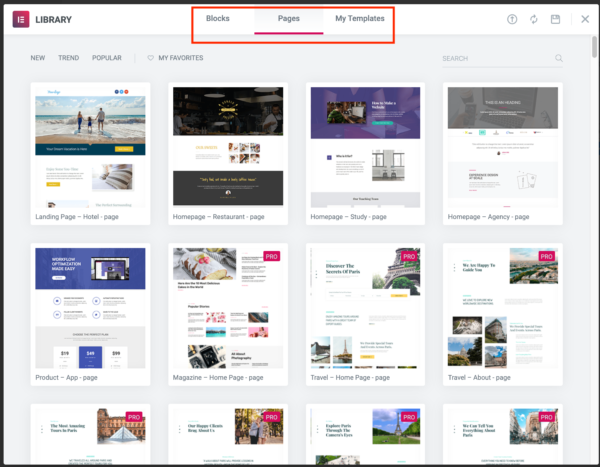Open Travel – About template thumbnail
This screenshot has width=600, height=467.
coord(503,308)
